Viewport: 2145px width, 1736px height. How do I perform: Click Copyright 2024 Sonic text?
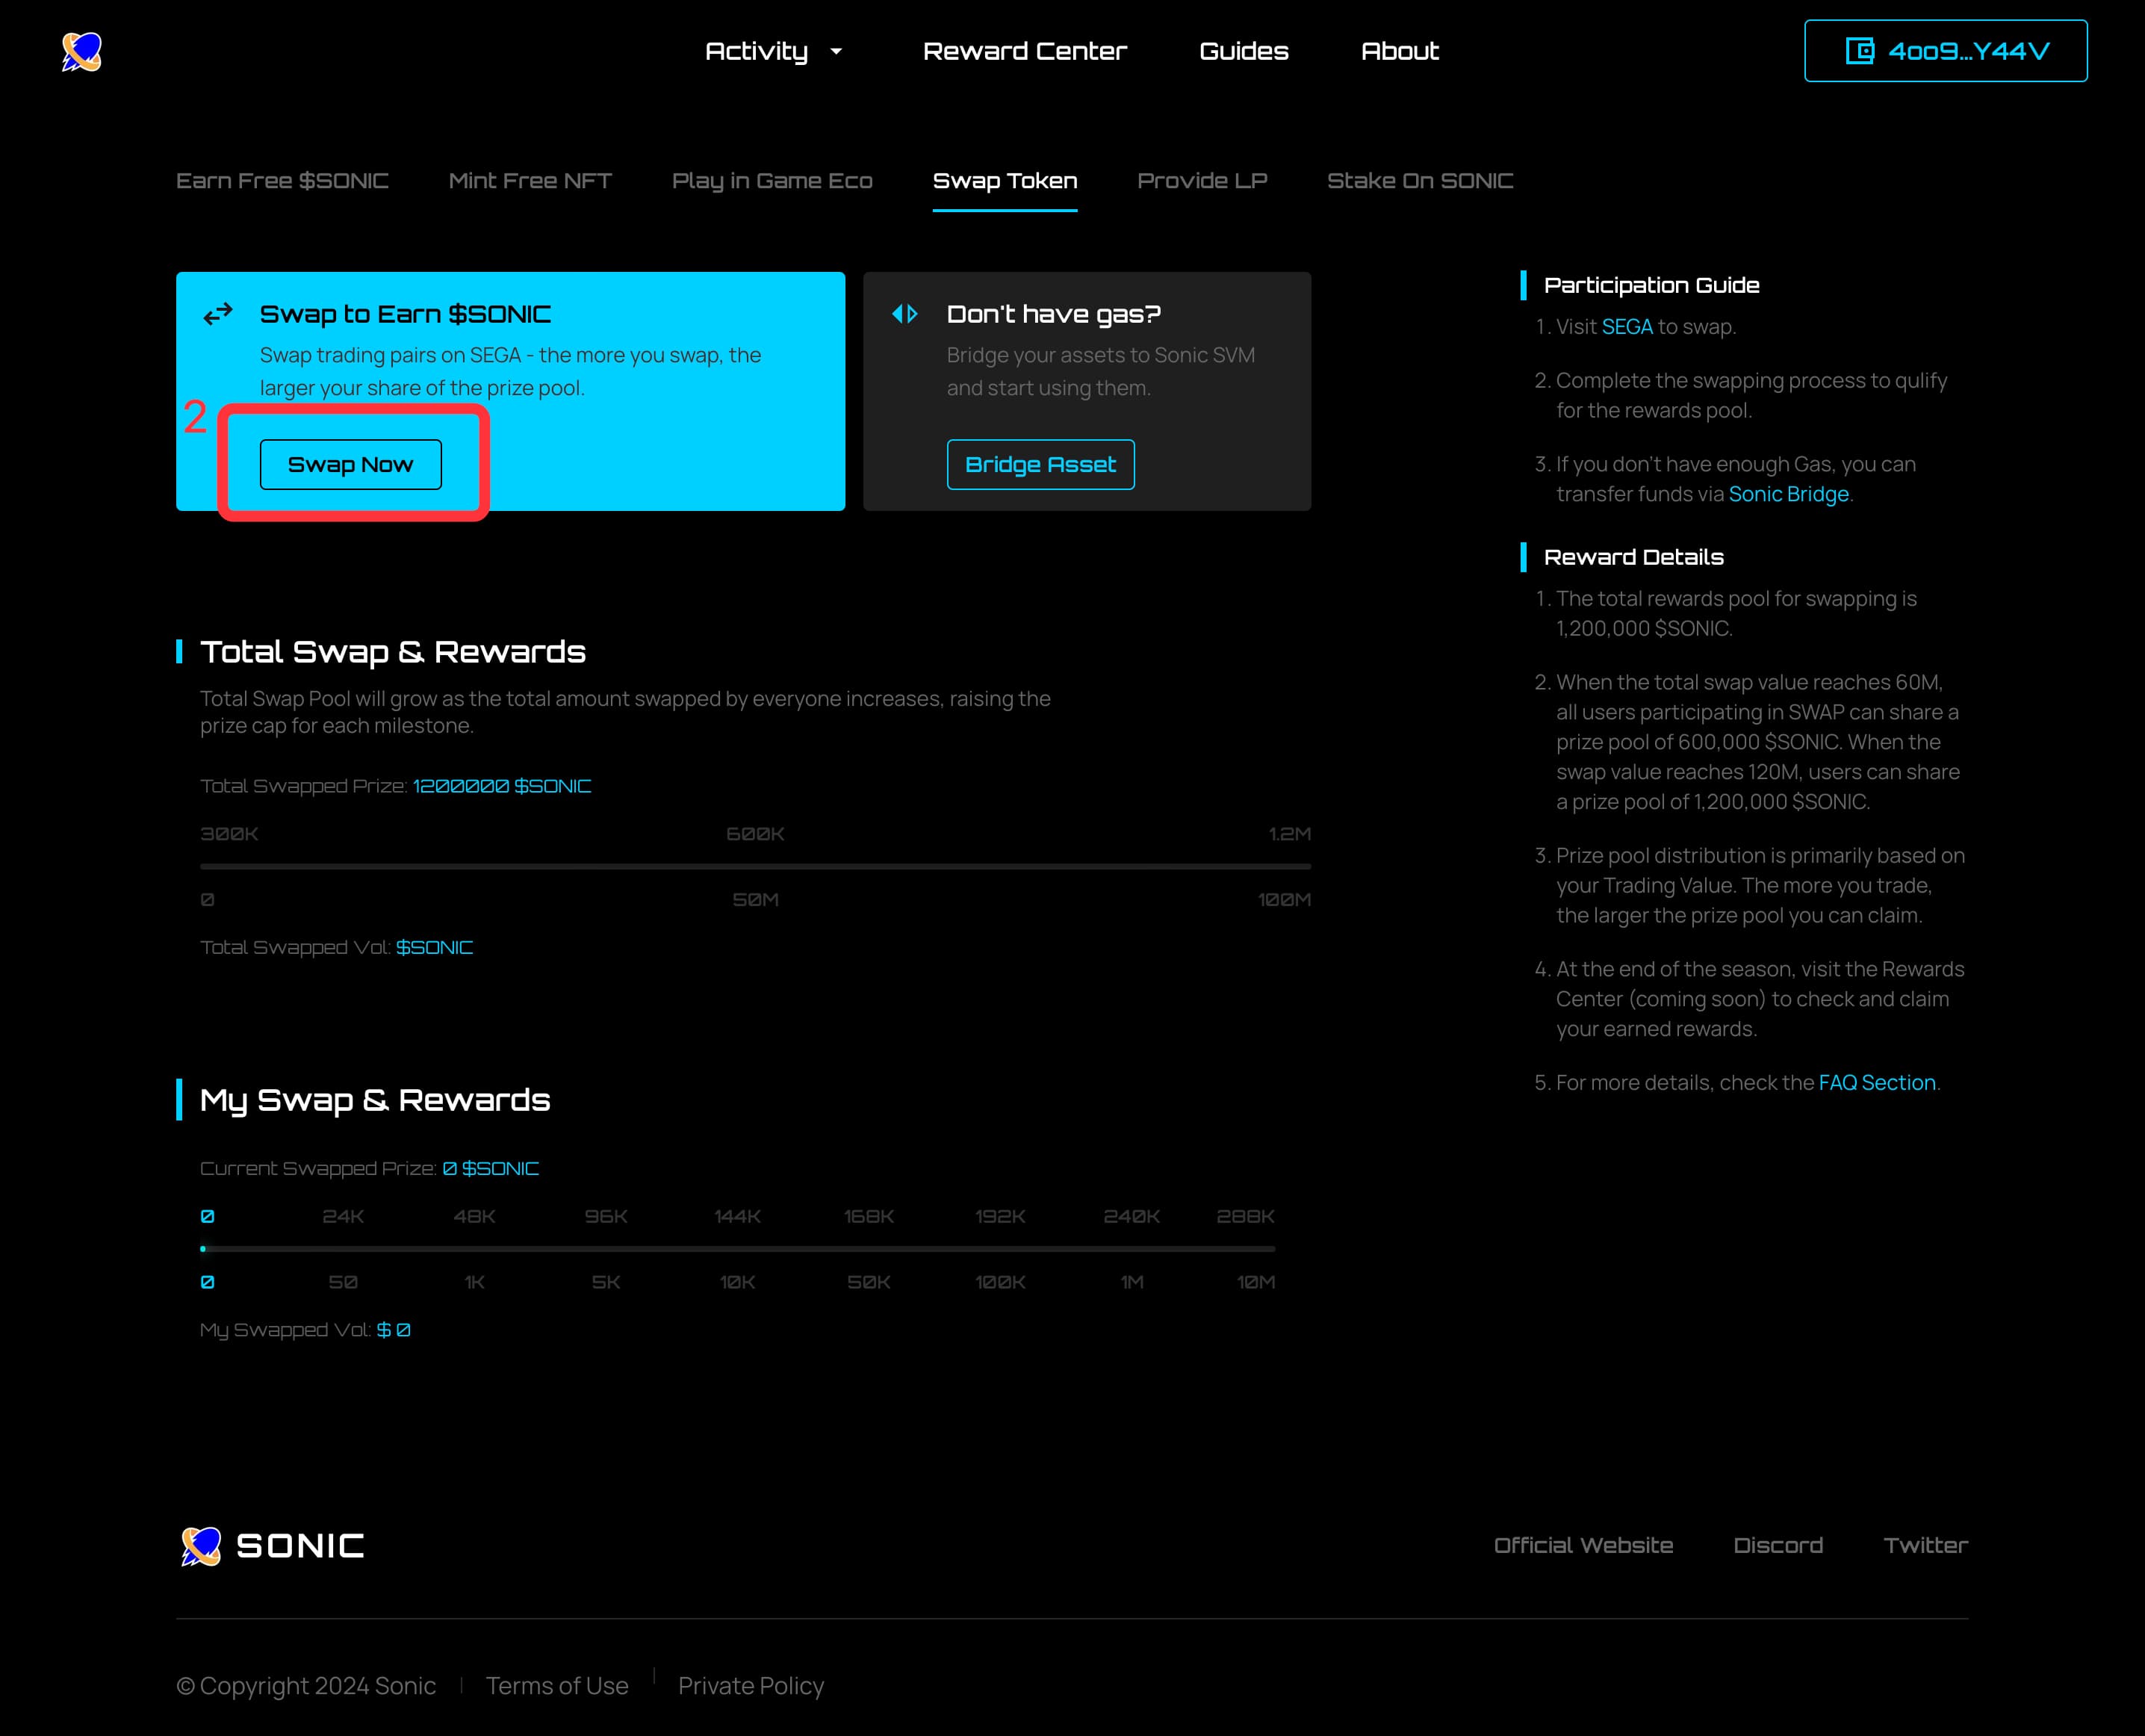(x=306, y=1686)
